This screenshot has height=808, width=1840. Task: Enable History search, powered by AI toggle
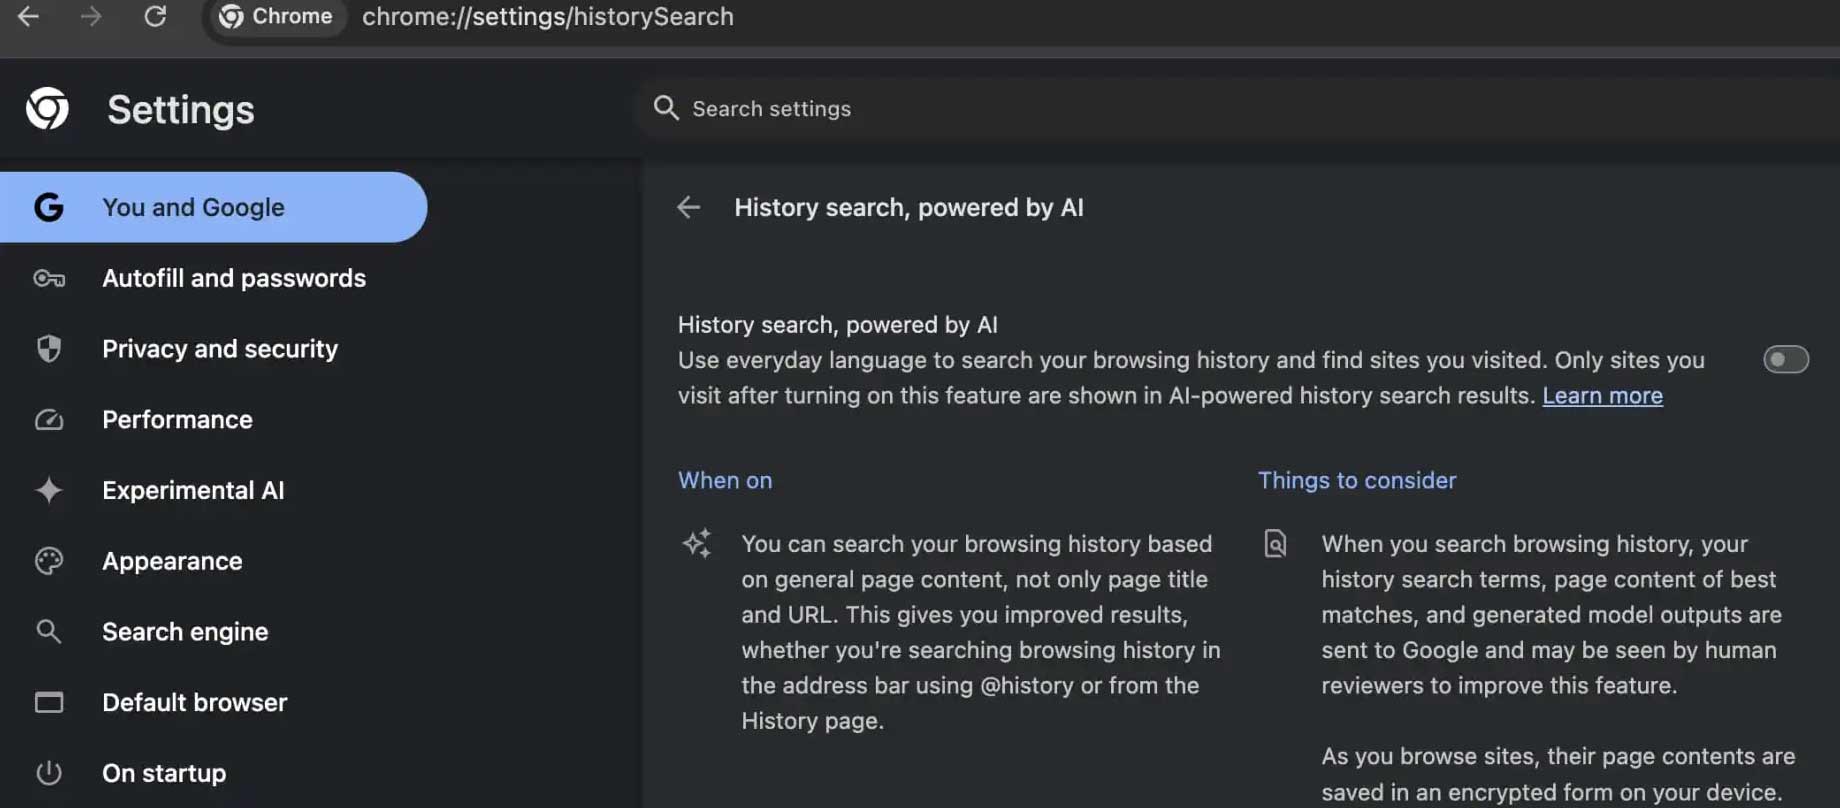(1786, 359)
